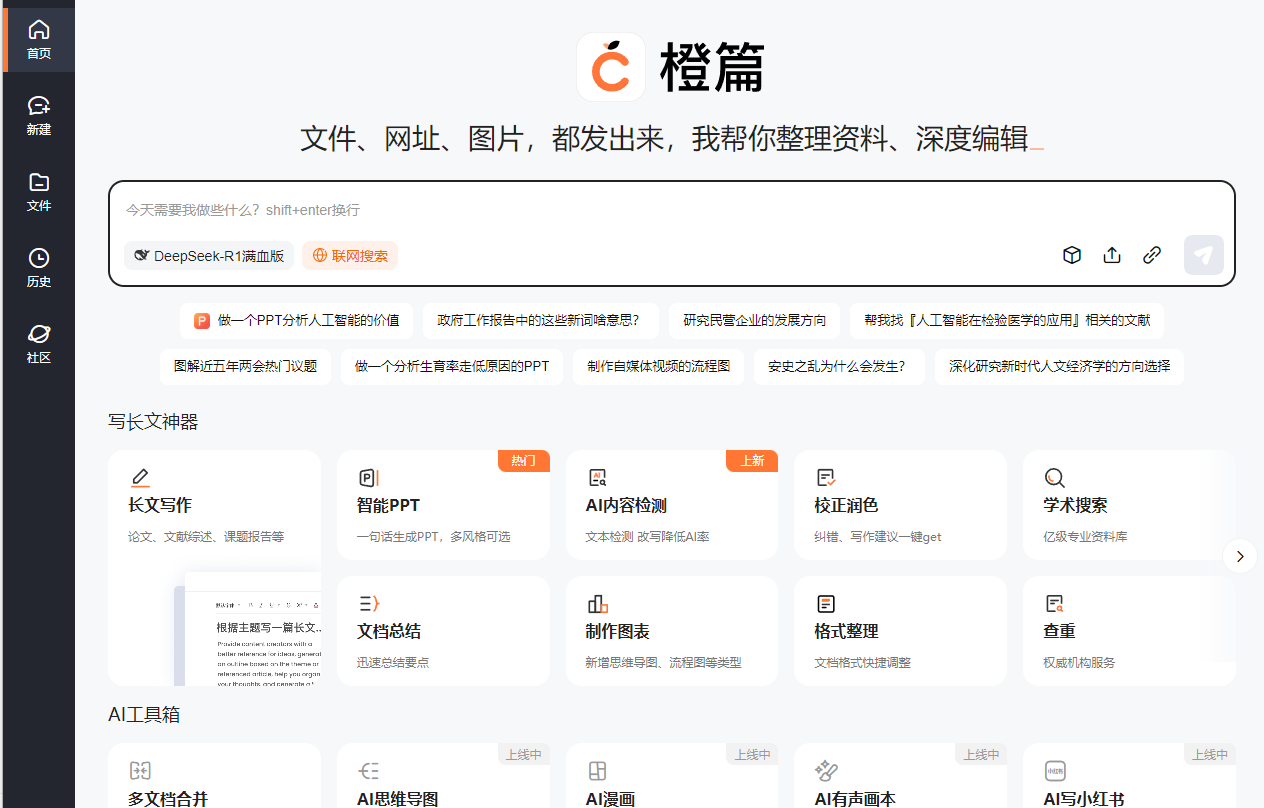This screenshot has width=1264, height=808.
Task: Open the 文件 panel in the sidebar
Action: pyautogui.click(x=39, y=192)
